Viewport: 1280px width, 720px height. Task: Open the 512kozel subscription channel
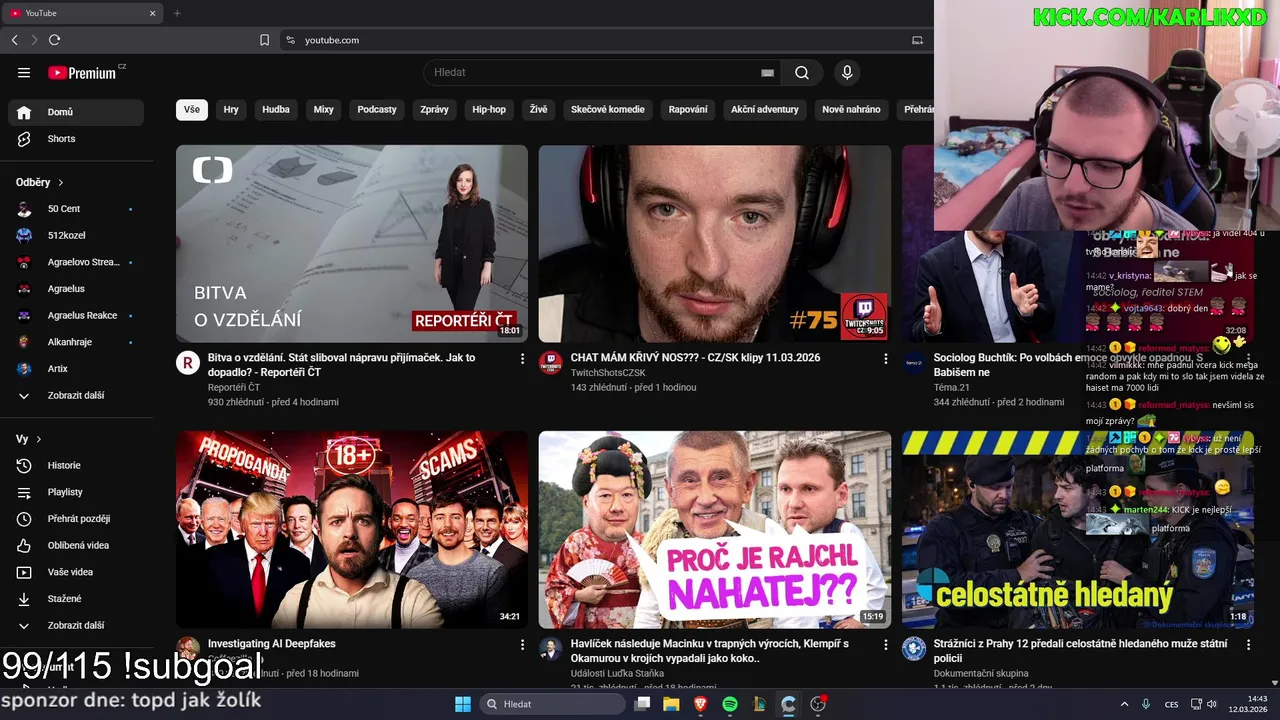(x=76, y=235)
